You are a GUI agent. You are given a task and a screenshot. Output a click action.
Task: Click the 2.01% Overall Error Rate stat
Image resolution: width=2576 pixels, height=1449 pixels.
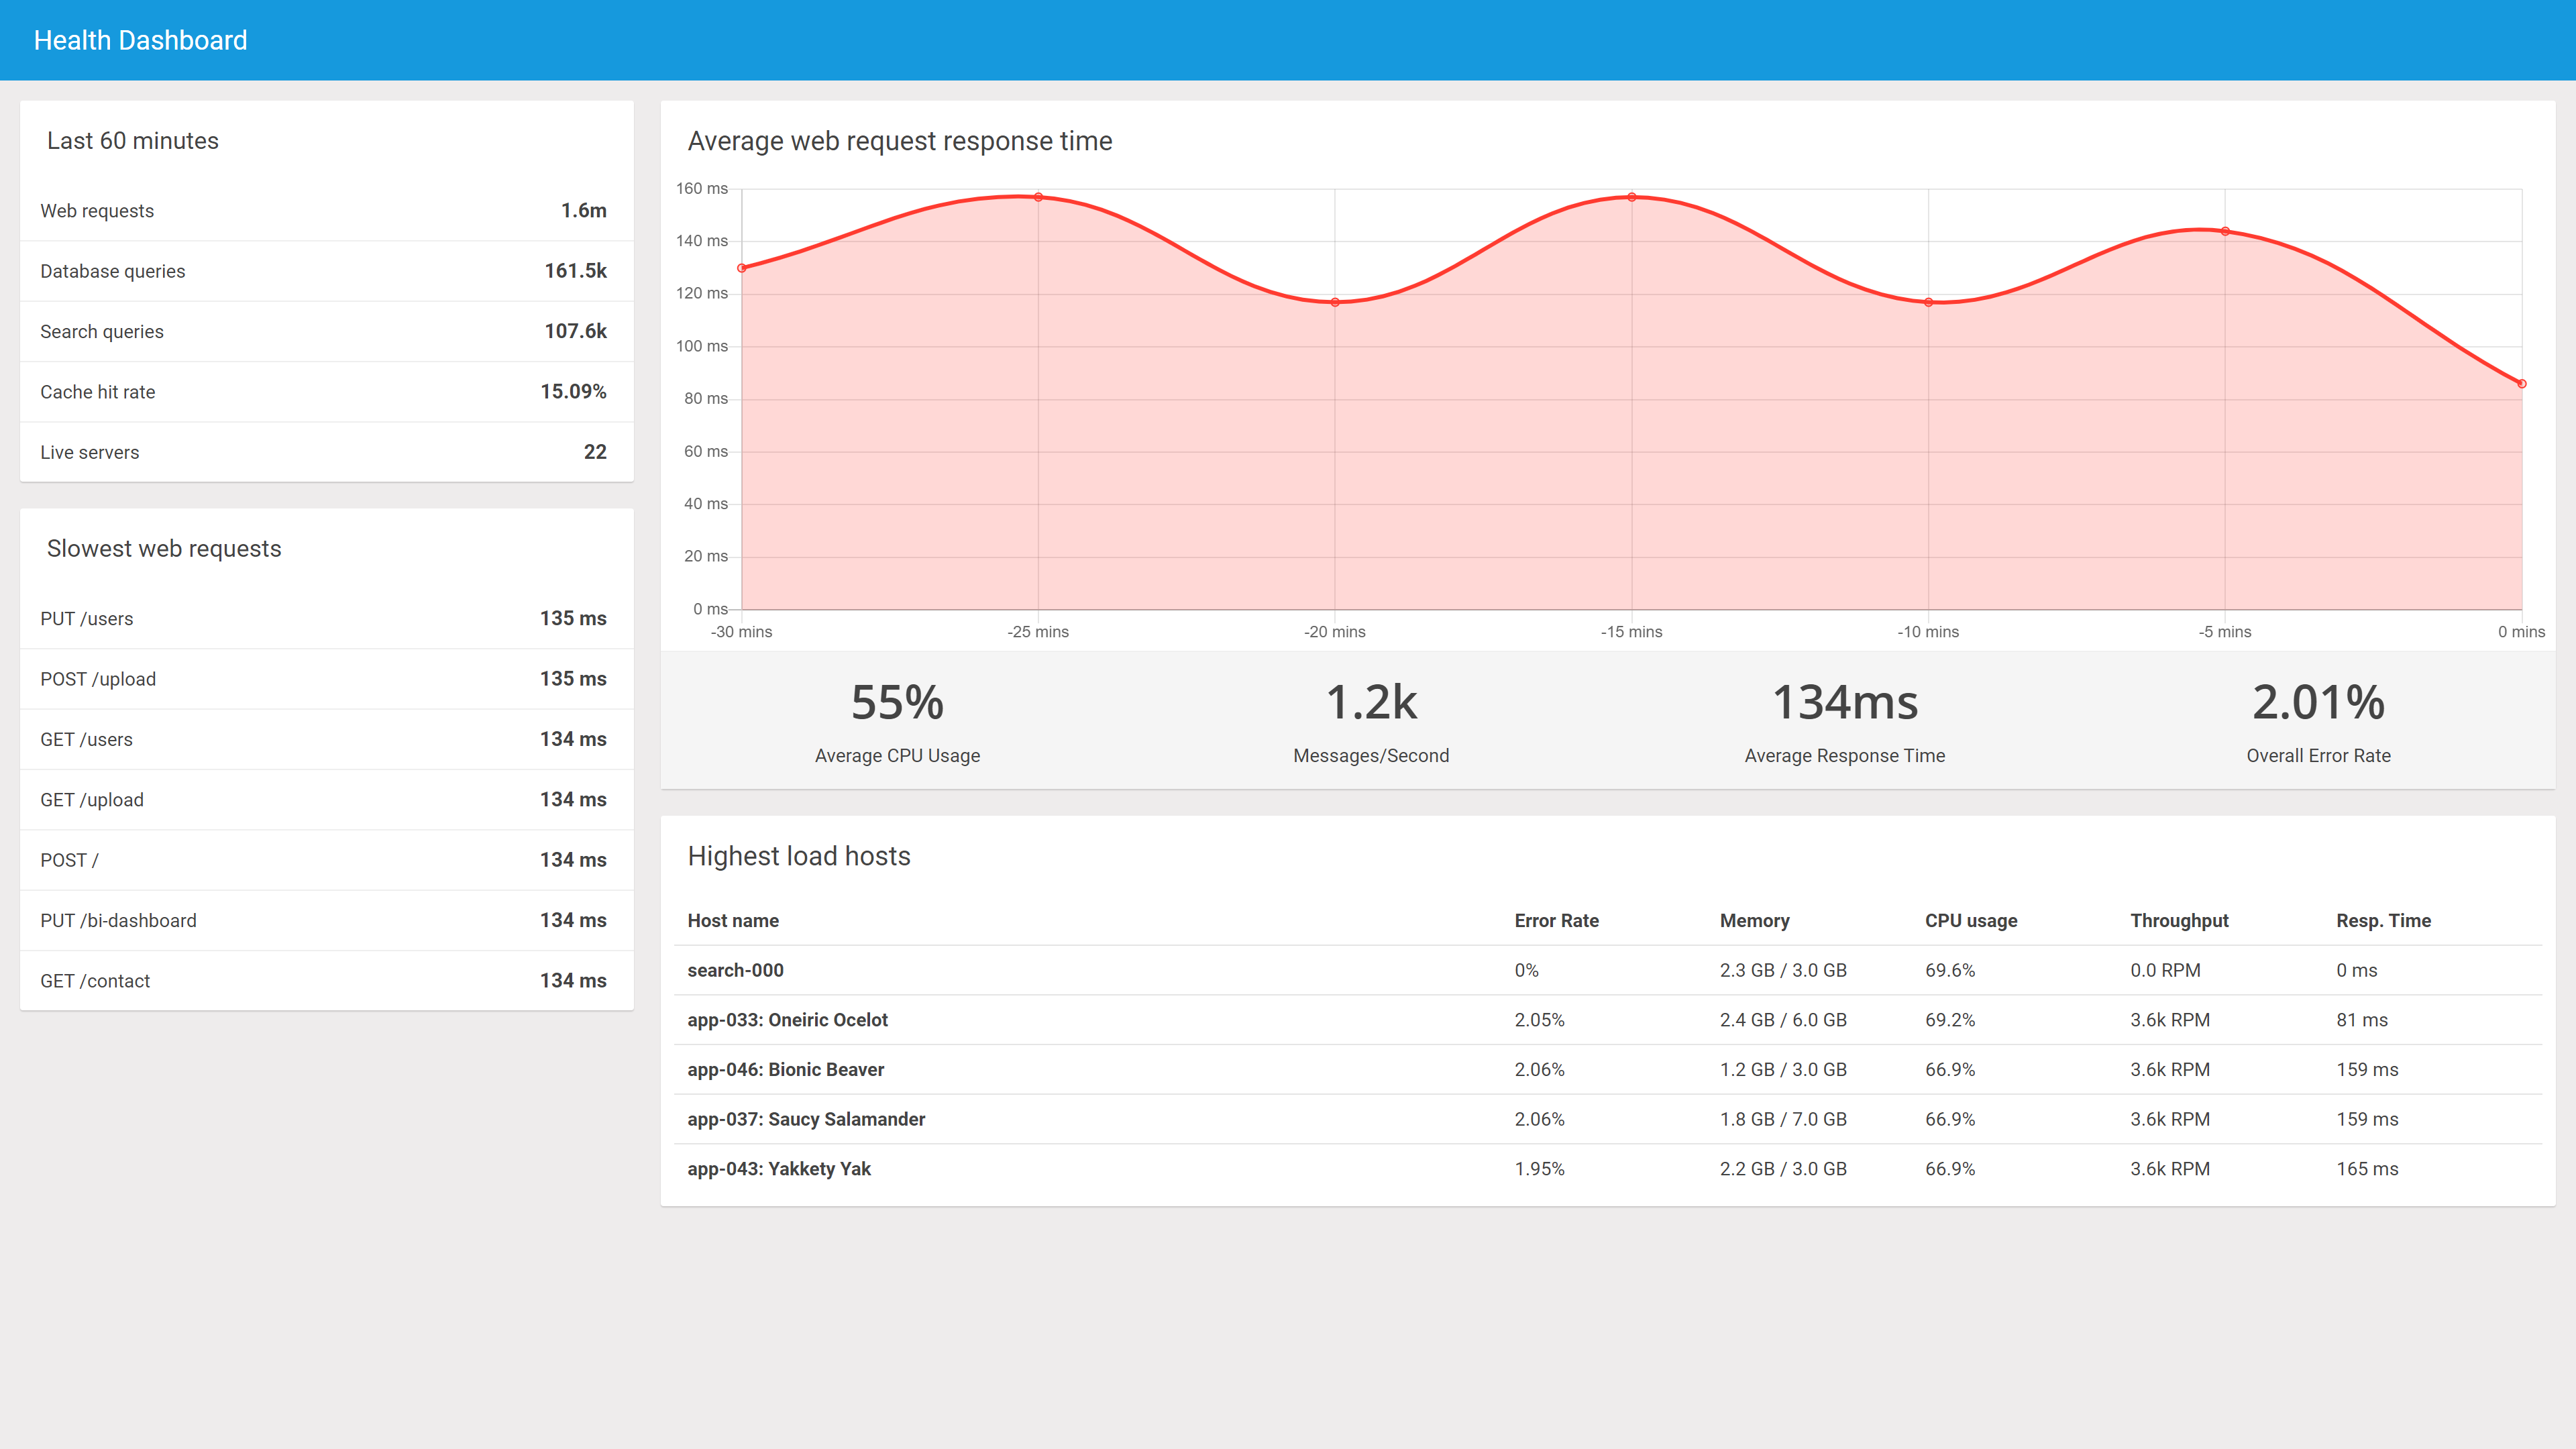[x=2318, y=722]
